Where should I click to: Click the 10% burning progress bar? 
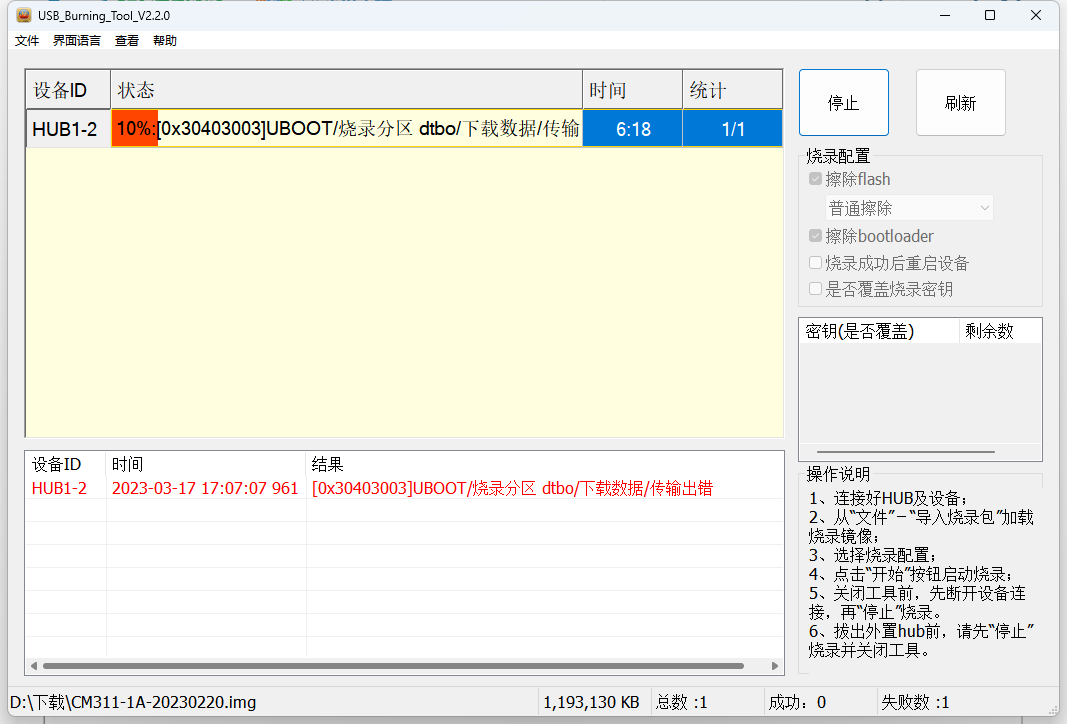(346, 129)
